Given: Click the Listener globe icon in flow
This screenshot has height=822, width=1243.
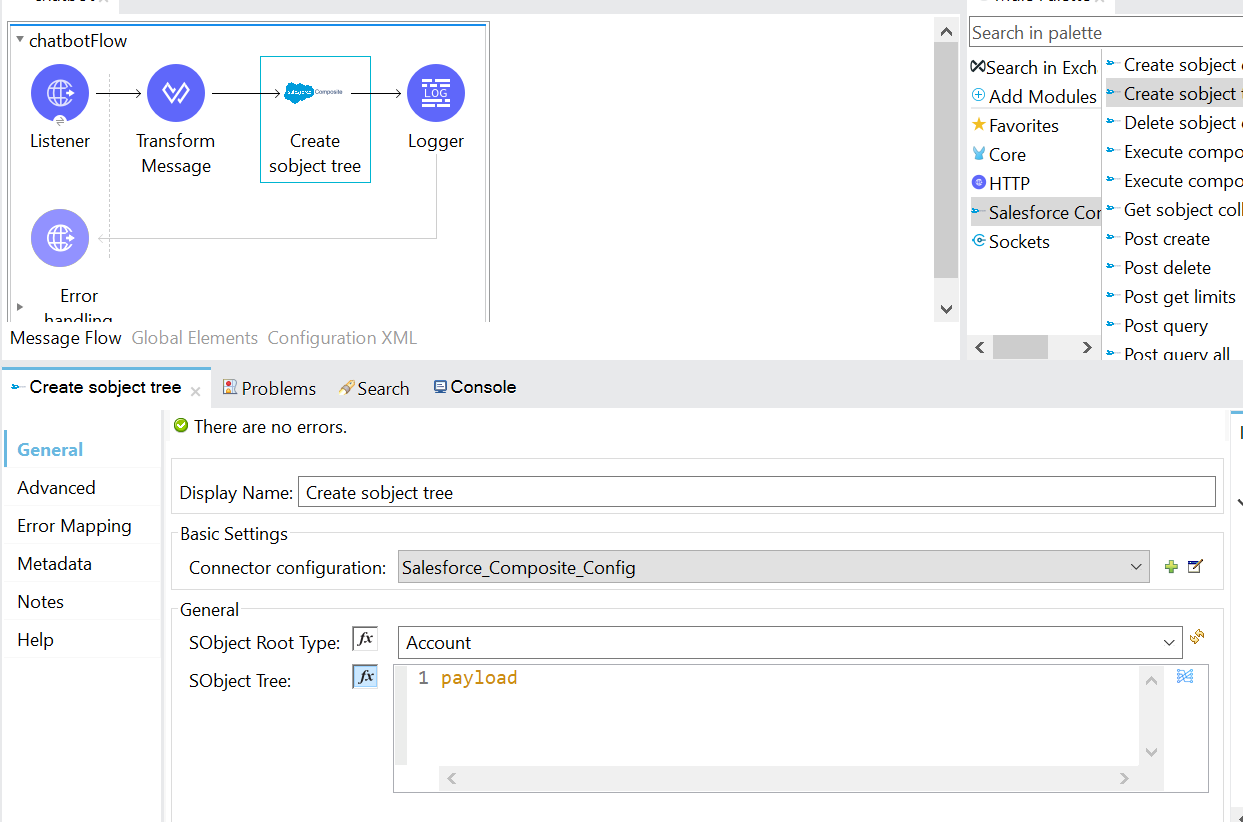Looking at the screenshot, I should point(60,93).
